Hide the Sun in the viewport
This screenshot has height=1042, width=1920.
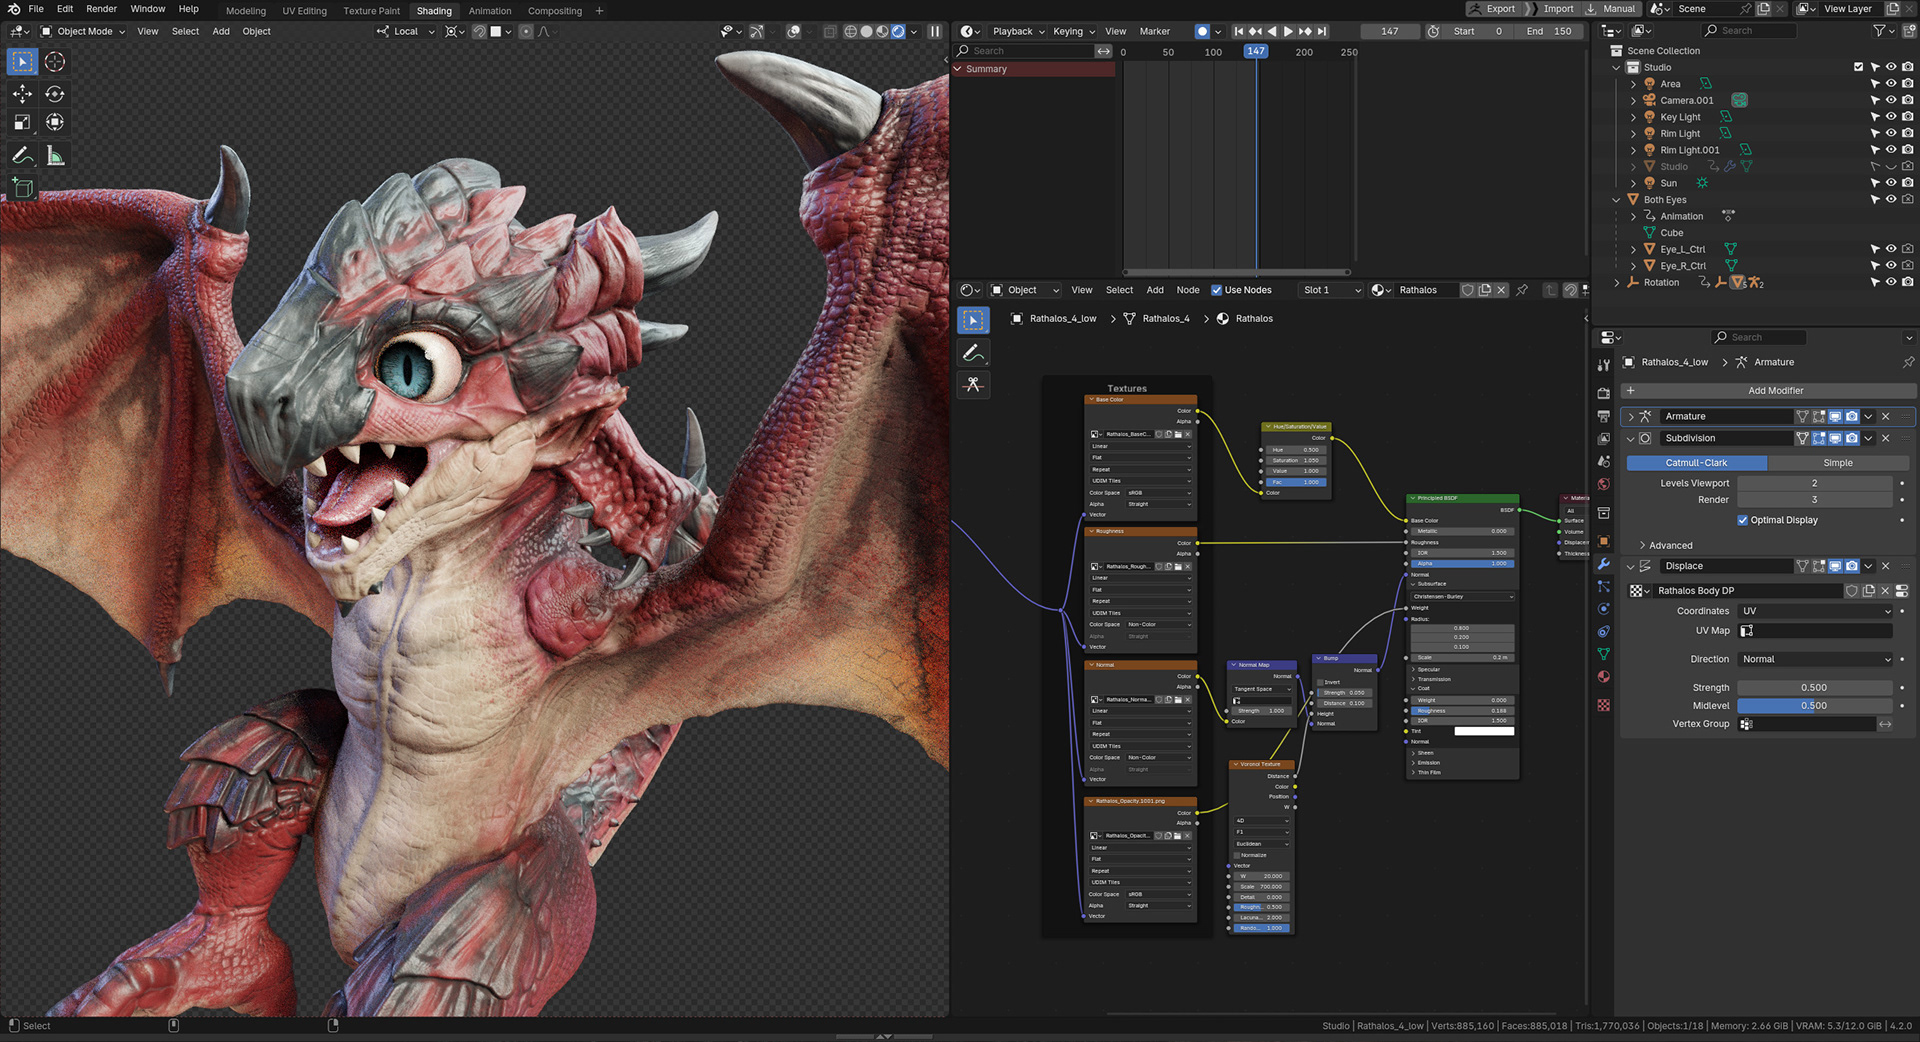pos(1891,183)
